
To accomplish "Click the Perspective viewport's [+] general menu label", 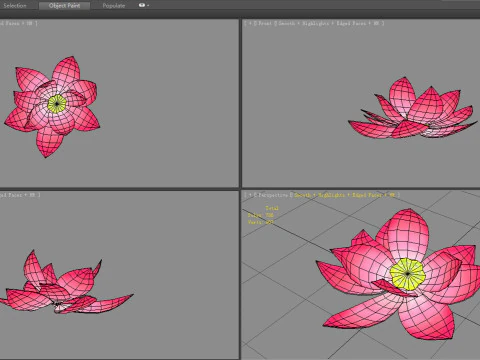I will click(x=249, y=195).
